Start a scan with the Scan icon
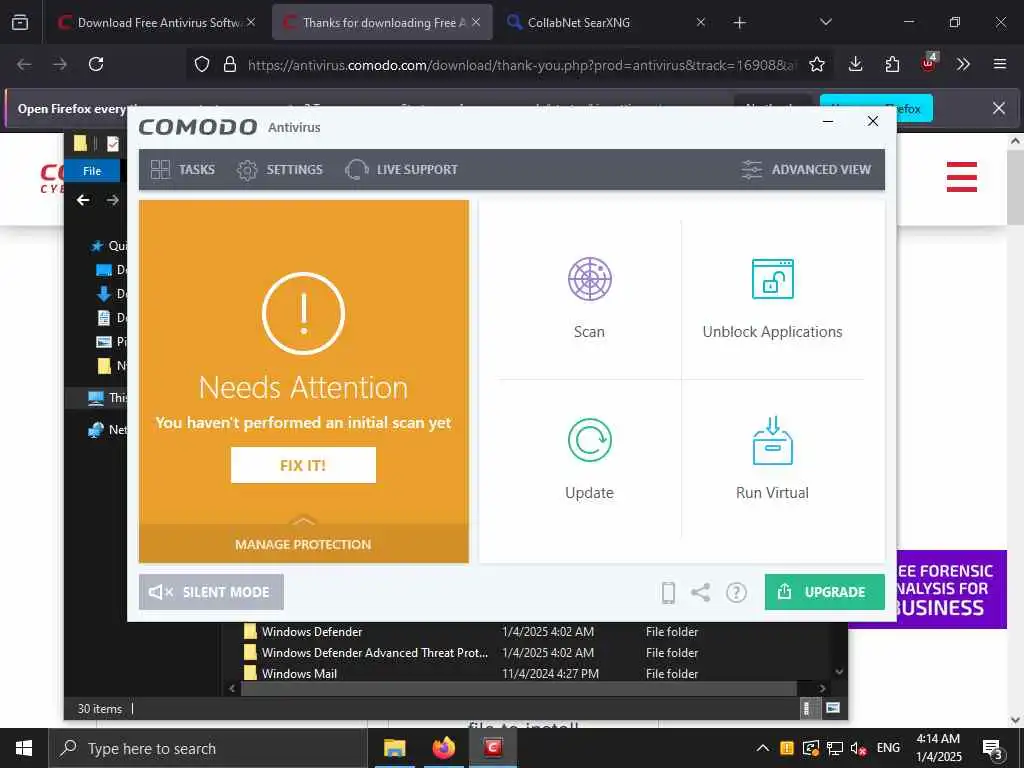This screenshot has width=1024, height=768. click(589, 279)
